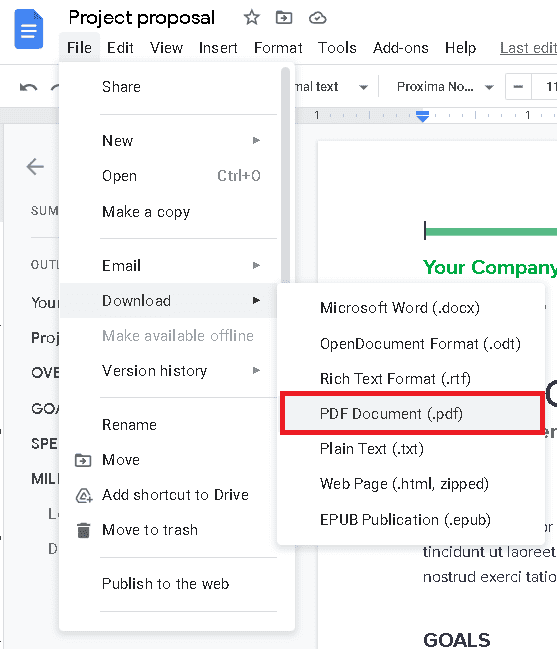
Task: Open the Insert menu
Action: click(x=218, y=48)
